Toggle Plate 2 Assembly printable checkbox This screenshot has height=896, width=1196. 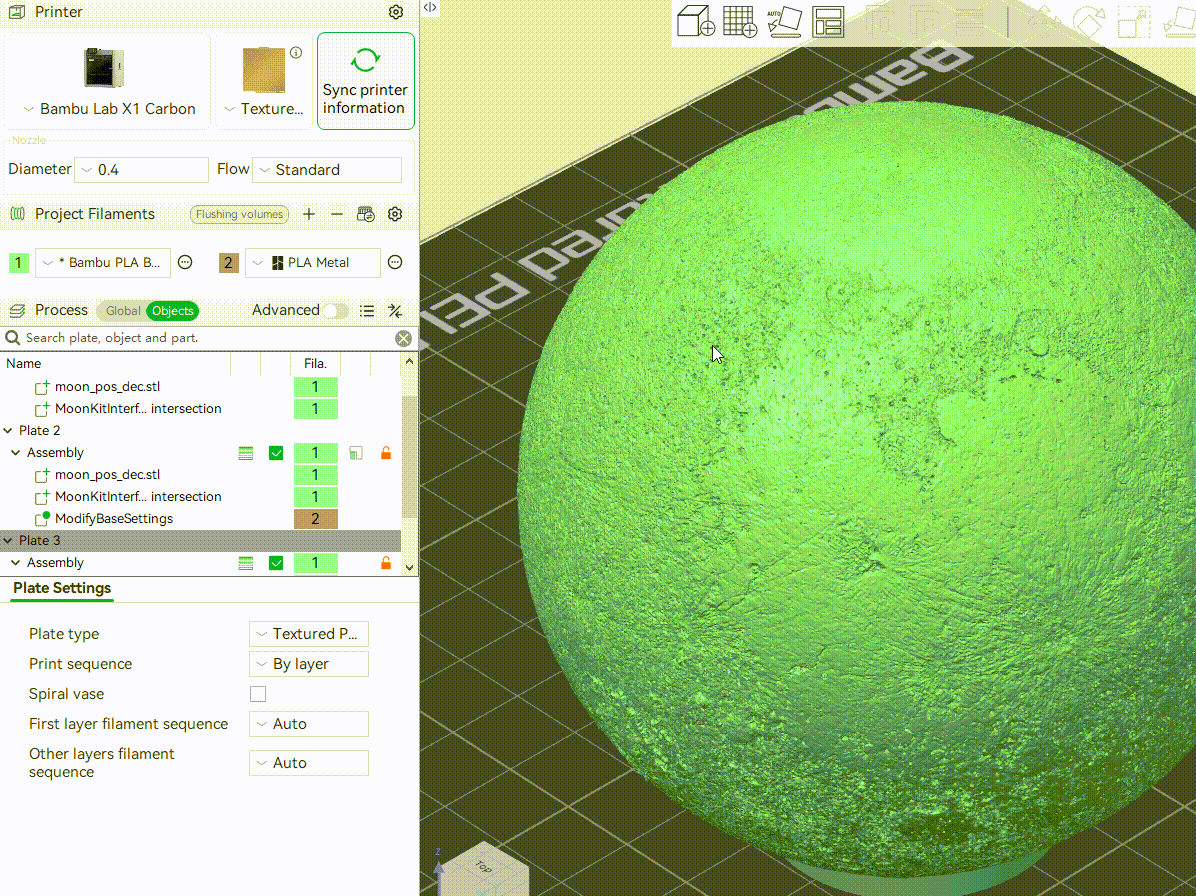pos(276,453)
